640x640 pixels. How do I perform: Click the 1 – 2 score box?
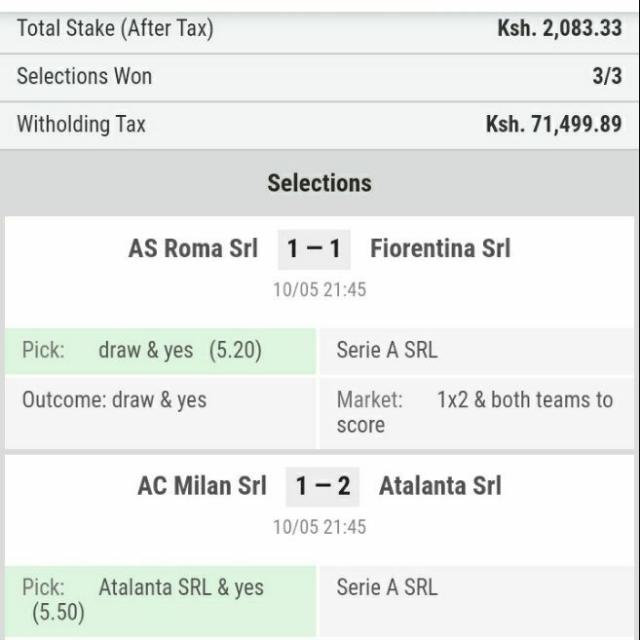[x=322, y=487]
